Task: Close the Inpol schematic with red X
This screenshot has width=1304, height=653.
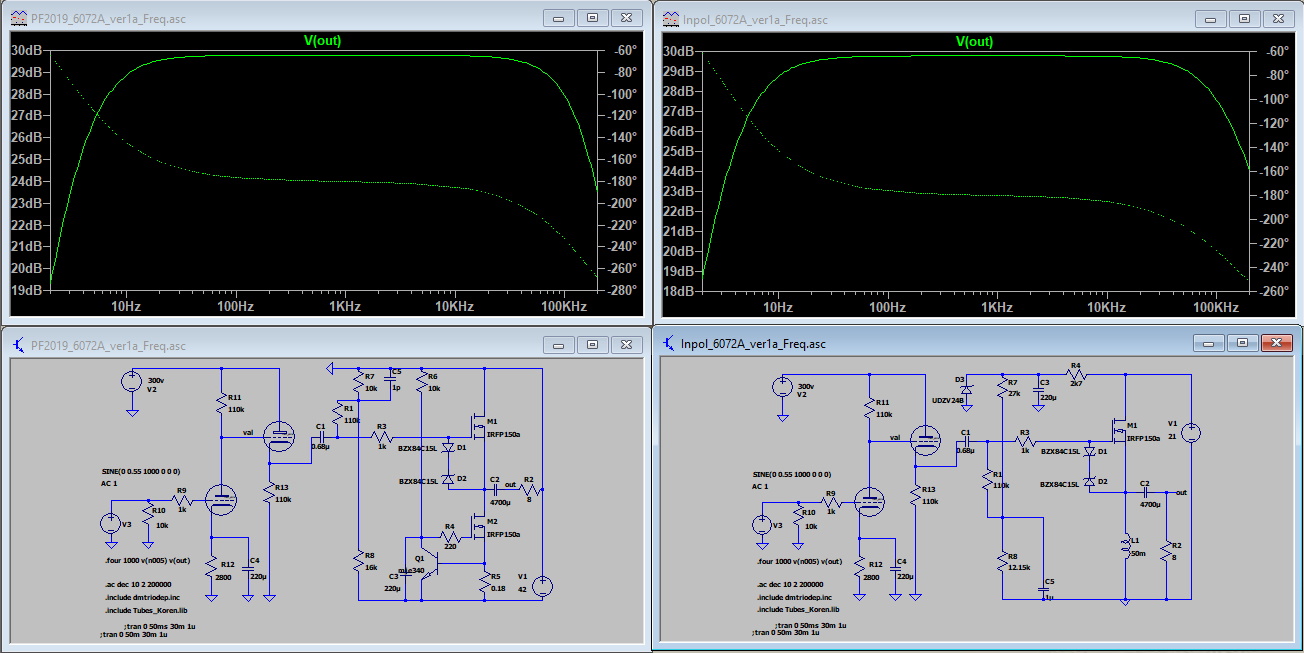Action: (1277, 342)
